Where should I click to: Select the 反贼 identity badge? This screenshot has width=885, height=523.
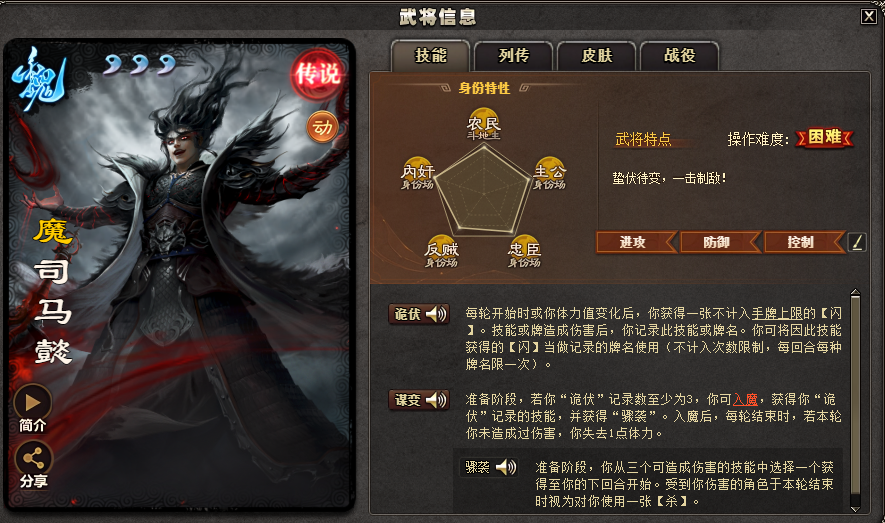click(x=441, y=251)
